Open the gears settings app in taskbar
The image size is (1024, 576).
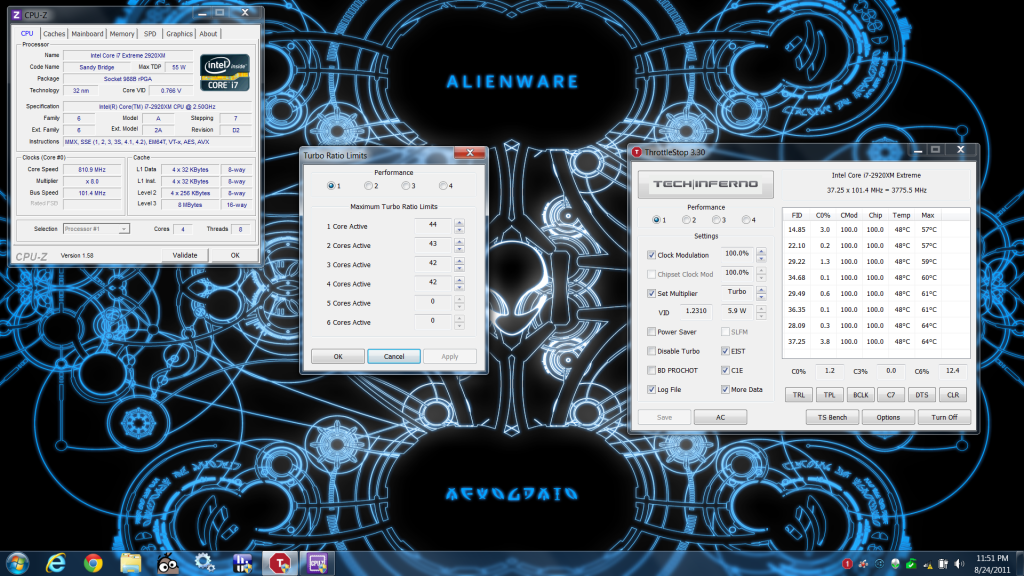point(205,563)
